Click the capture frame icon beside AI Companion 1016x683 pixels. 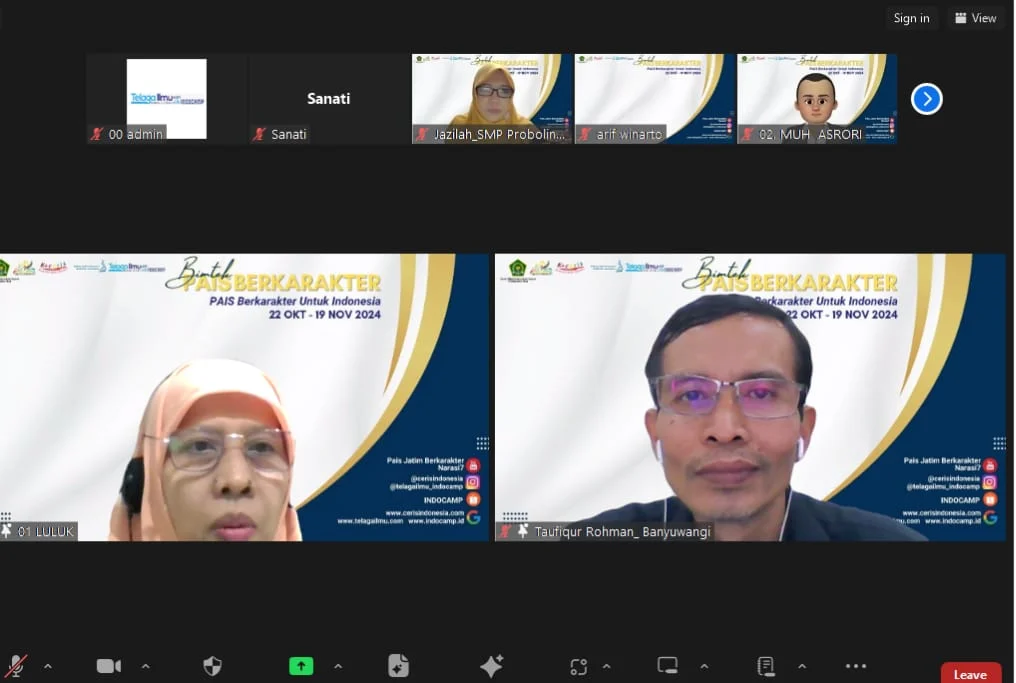579,664
